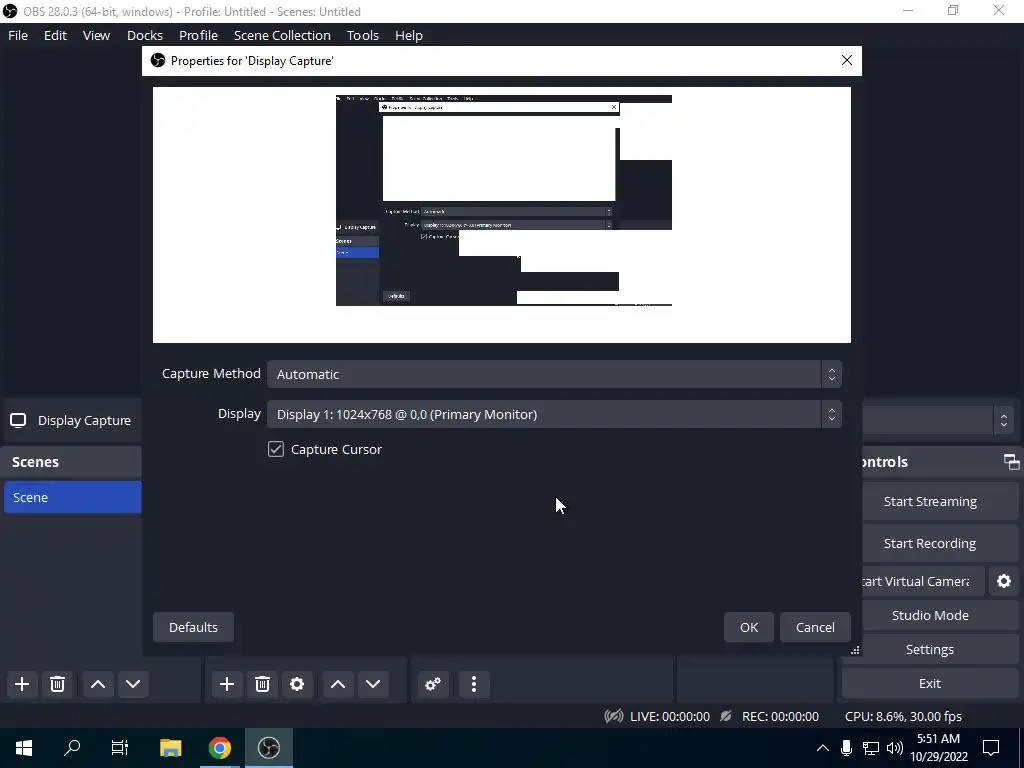Click Start Virtual Camera button
1024x768 pixels.
tap(922, 581)
